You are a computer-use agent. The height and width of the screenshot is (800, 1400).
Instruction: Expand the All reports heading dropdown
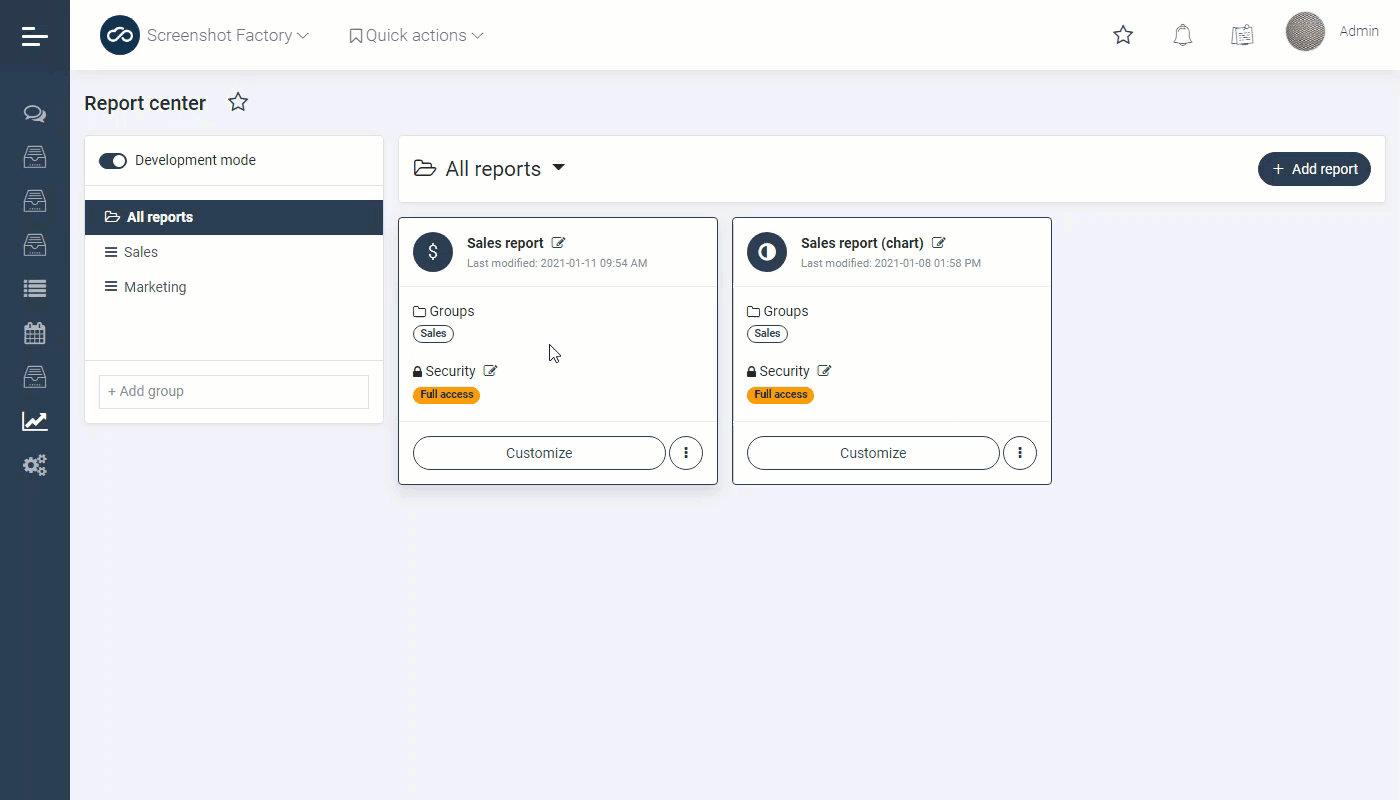pyautogui.click(x=558, y=168)
